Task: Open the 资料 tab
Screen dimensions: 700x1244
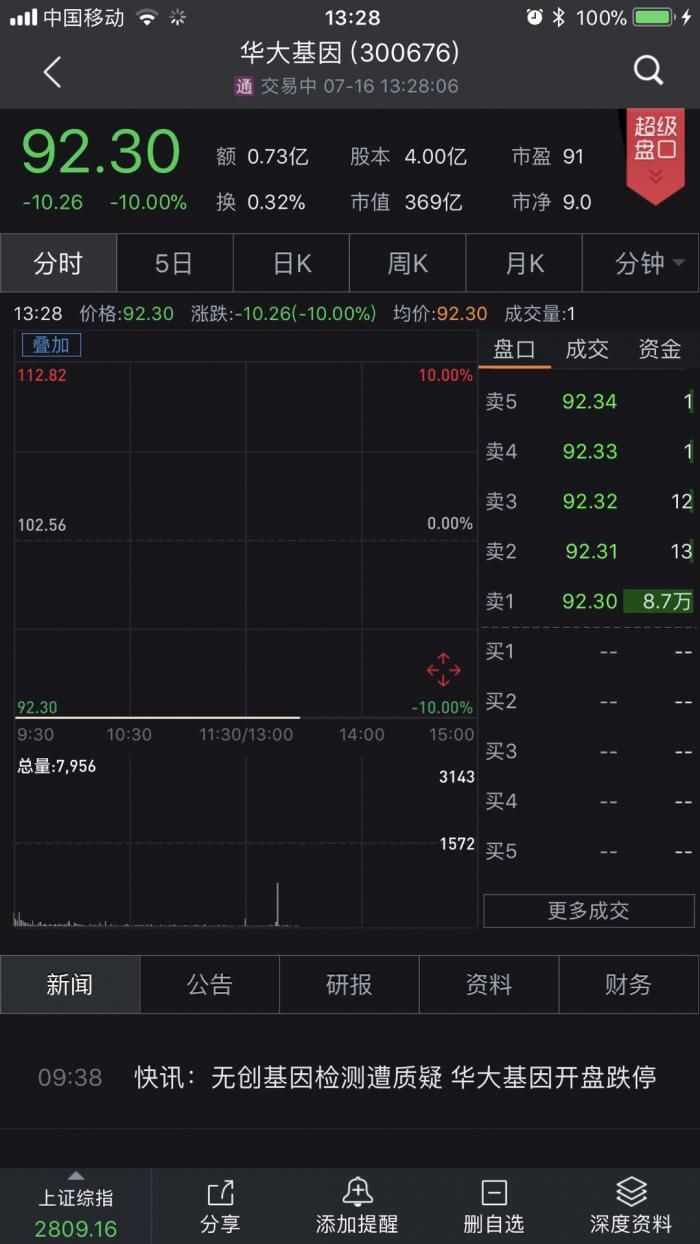Action: [x=489, y=984]
